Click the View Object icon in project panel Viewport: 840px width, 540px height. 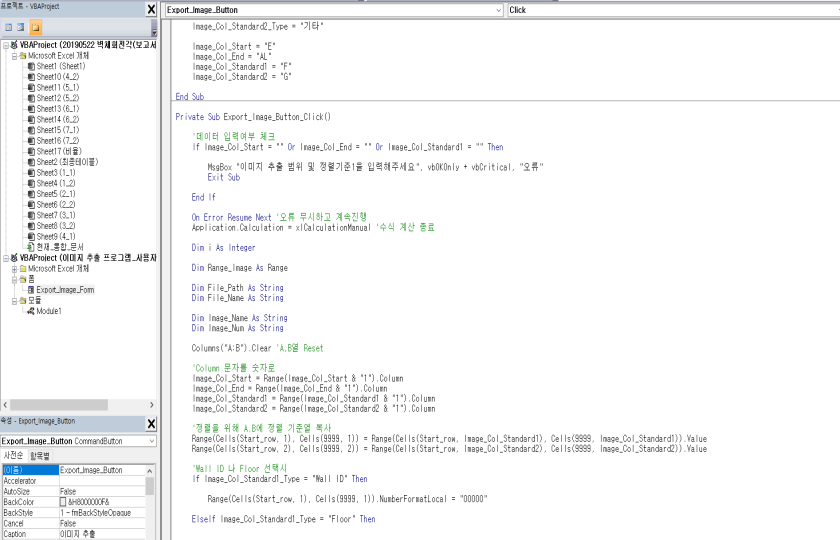click(21, 28)
